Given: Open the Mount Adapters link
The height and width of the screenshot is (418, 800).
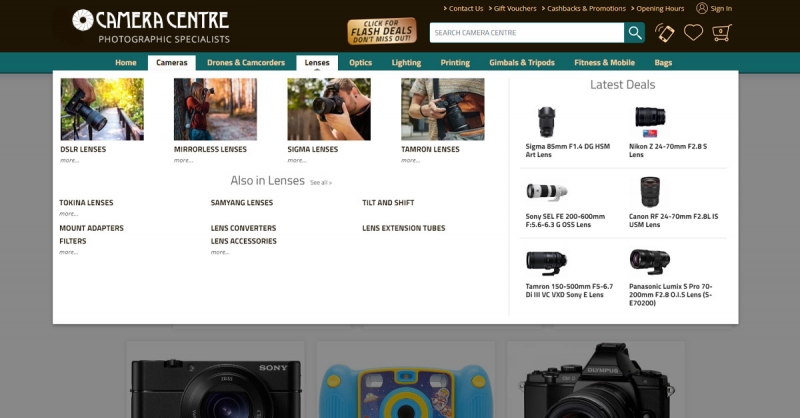Looking at the screenshot, I should (91, 228).
